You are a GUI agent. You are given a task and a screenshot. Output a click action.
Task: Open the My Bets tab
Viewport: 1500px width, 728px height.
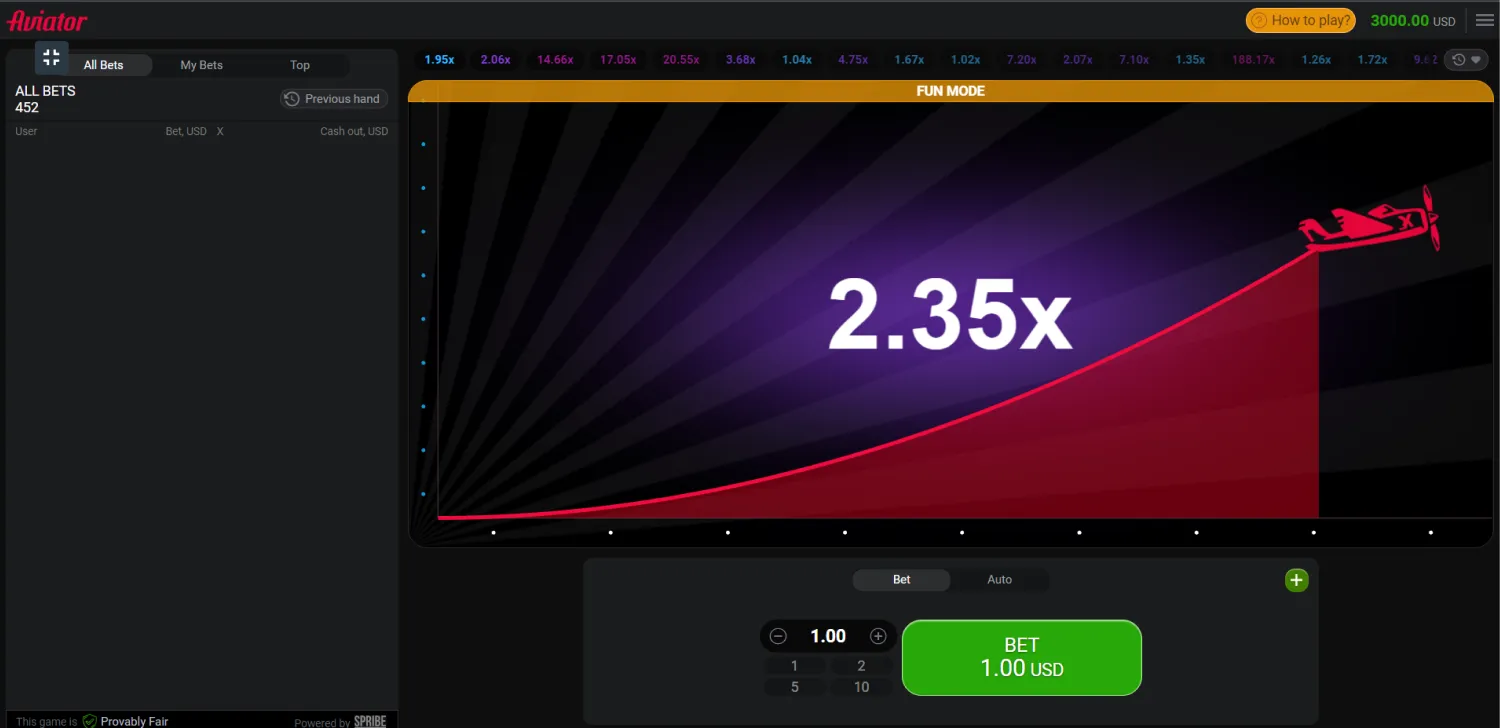click(x=201, y=65)
